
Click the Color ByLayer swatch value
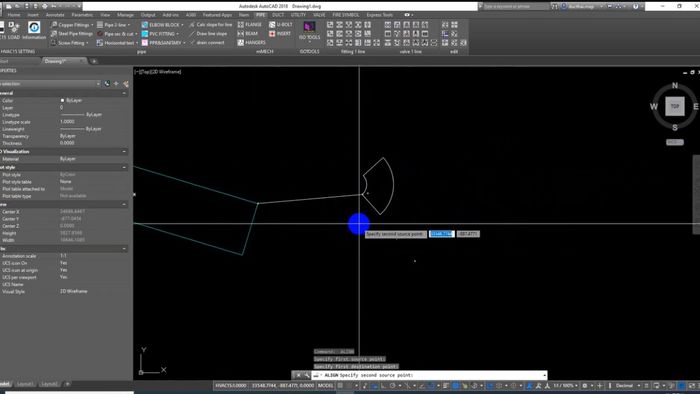click(x=71, y=100)
